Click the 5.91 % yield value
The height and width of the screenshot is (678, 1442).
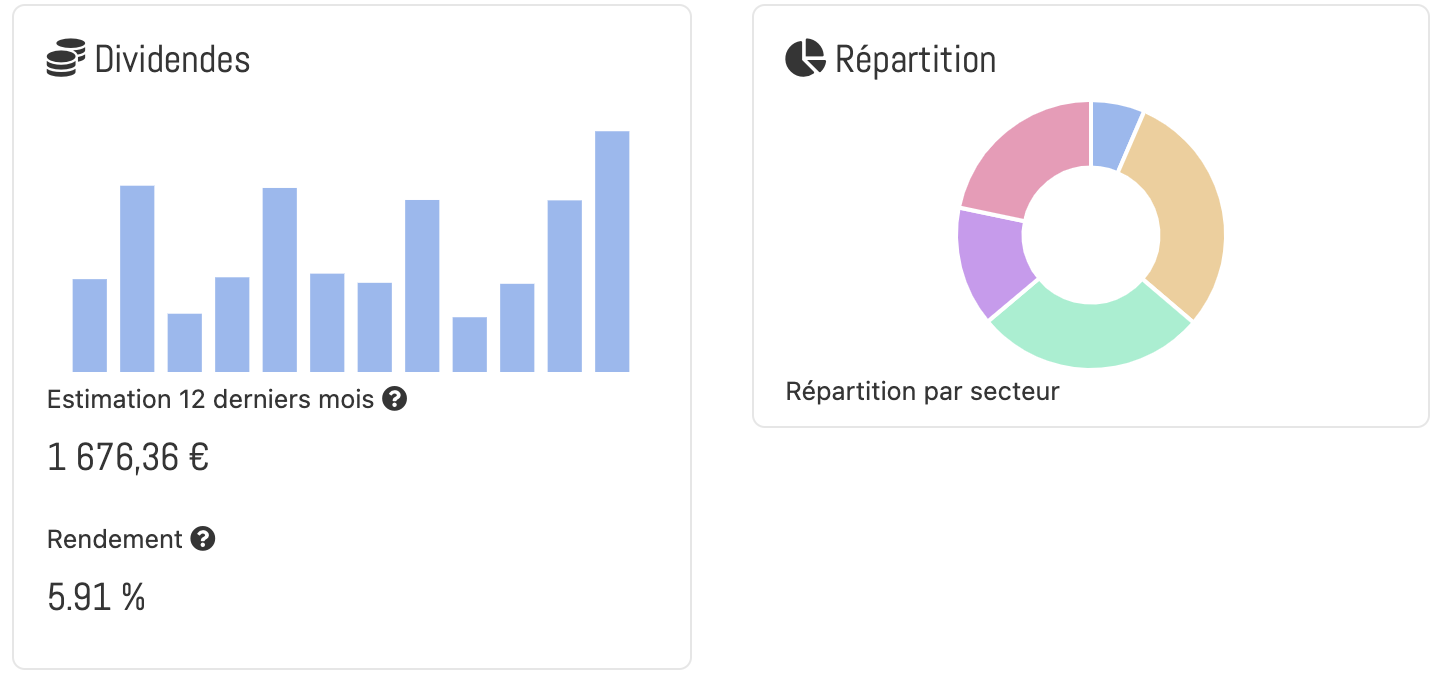click(95, 596)
